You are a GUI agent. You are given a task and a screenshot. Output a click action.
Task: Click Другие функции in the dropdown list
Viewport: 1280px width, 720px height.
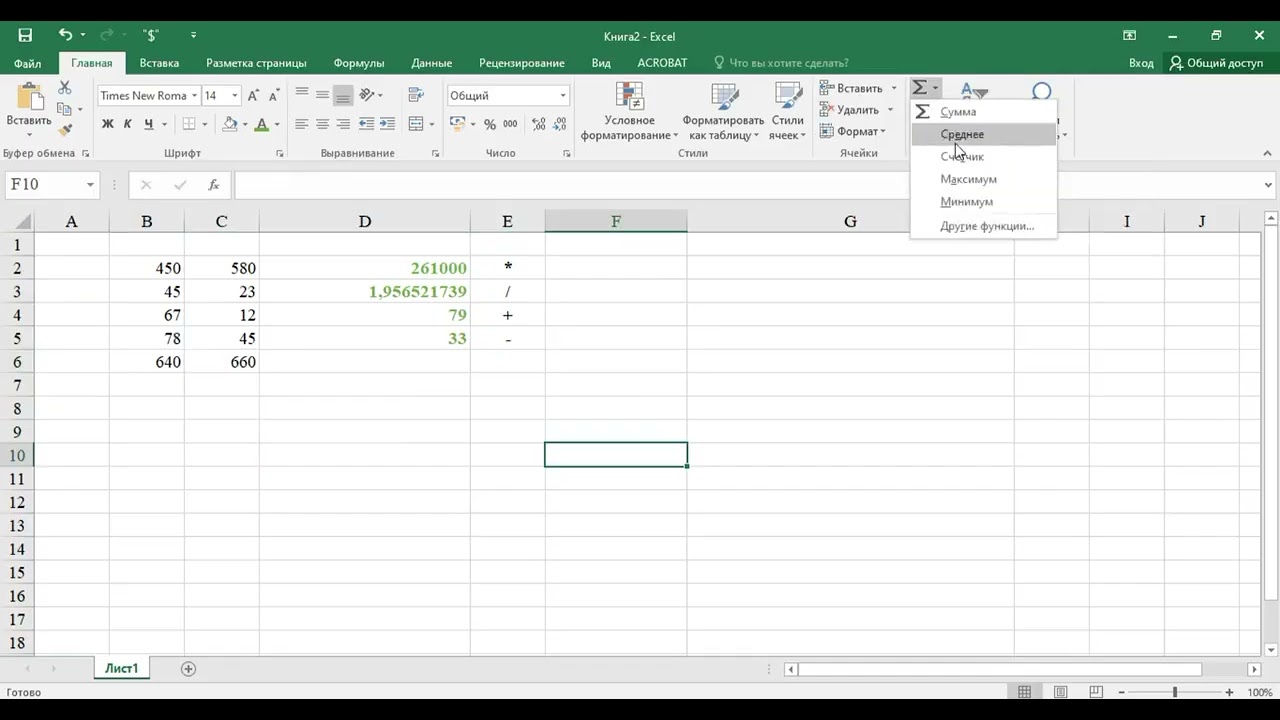[x=987, y=226]
